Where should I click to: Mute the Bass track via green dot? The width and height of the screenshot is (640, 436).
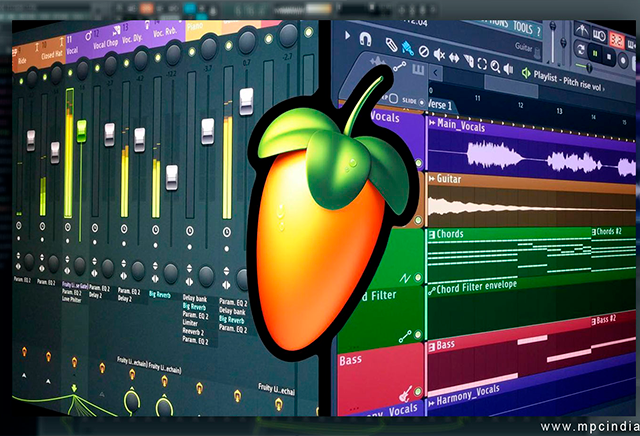tap(418, 392)
